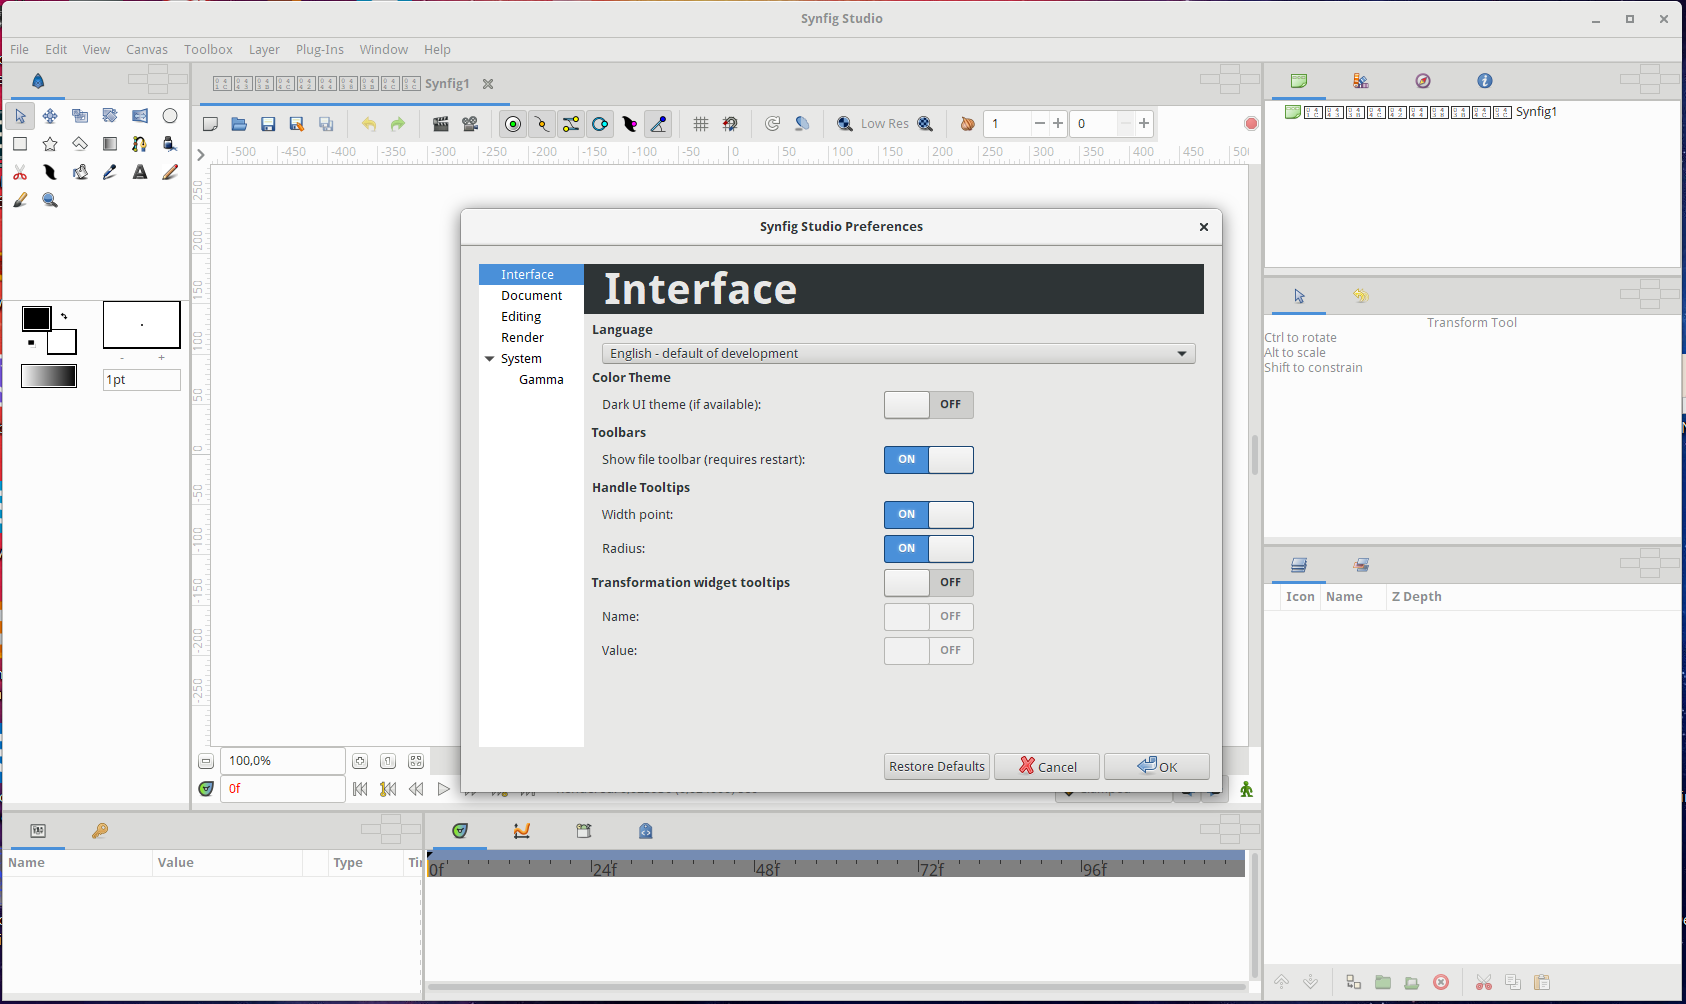Click OK in Preferences dialog
Viewport: 1686px width, 1004px height.
click(1157, 767)
